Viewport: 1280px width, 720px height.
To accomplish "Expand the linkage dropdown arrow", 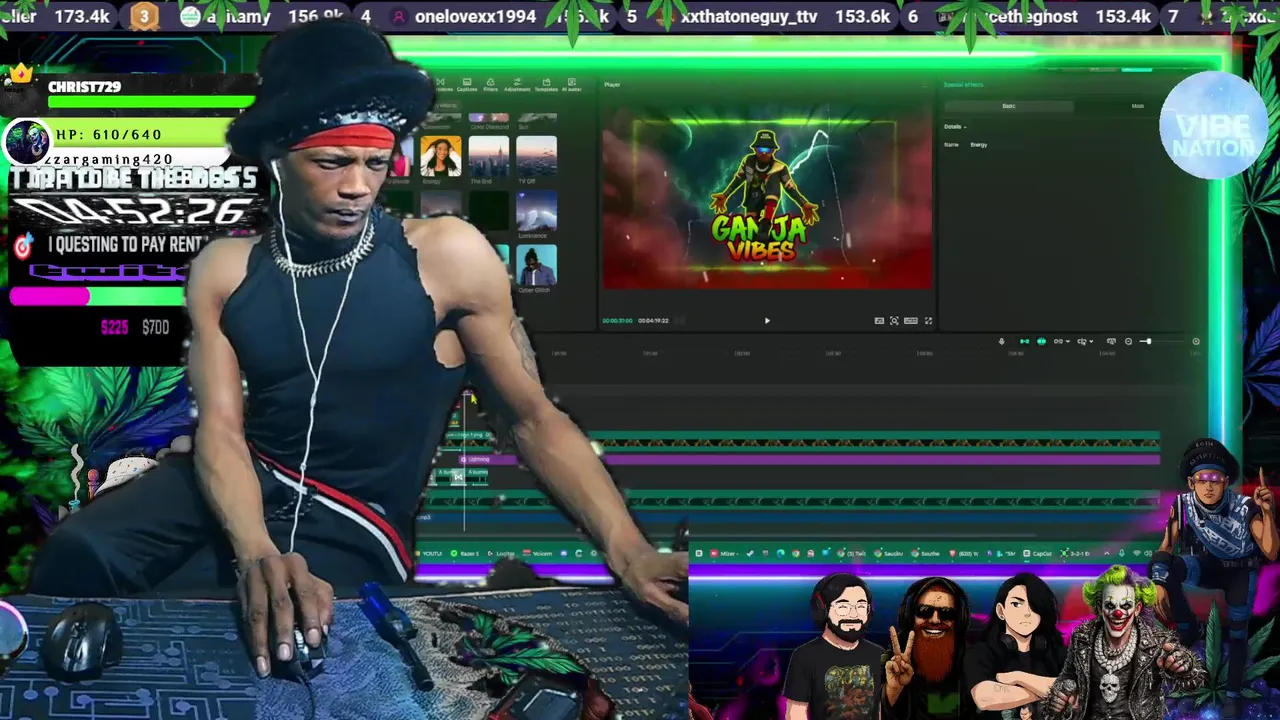I will (1068, 341).
